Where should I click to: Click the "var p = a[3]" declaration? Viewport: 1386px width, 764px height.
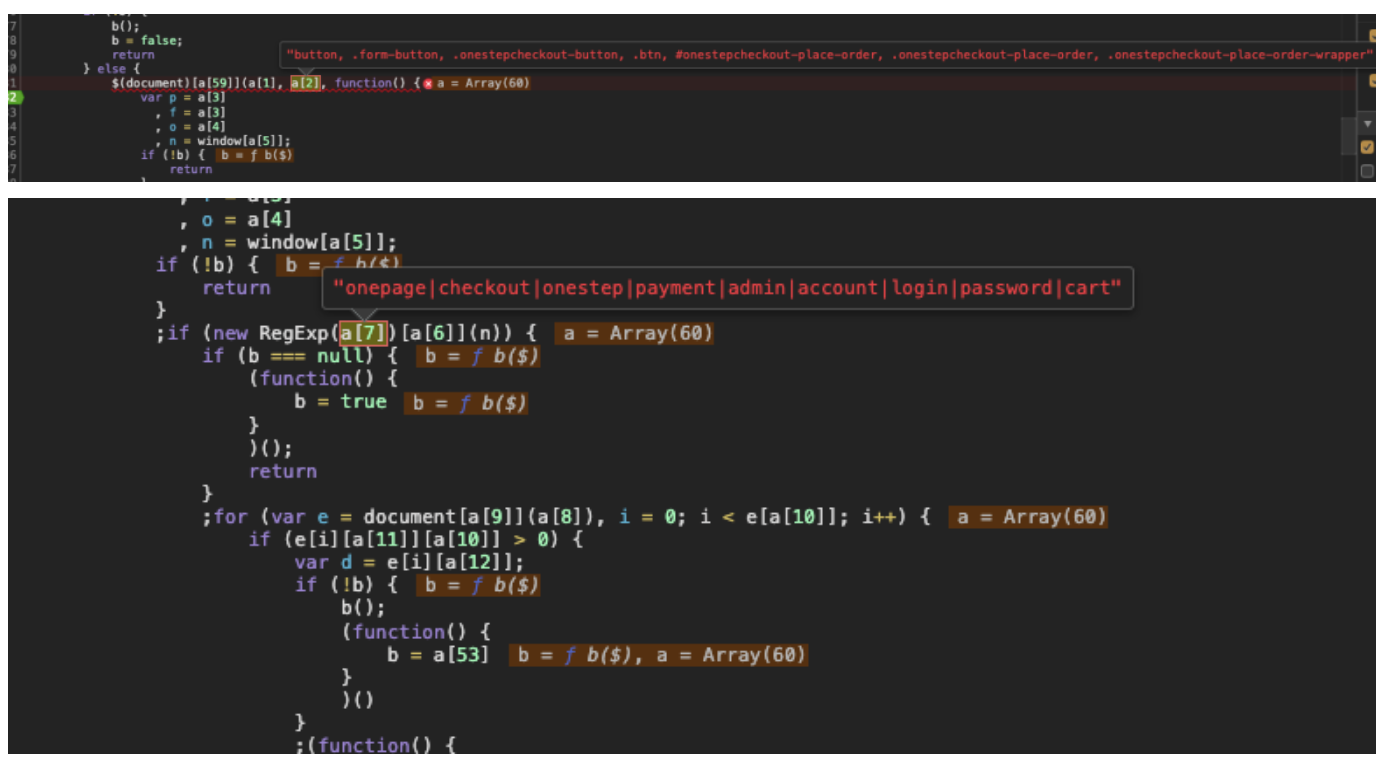click(183, 98)
